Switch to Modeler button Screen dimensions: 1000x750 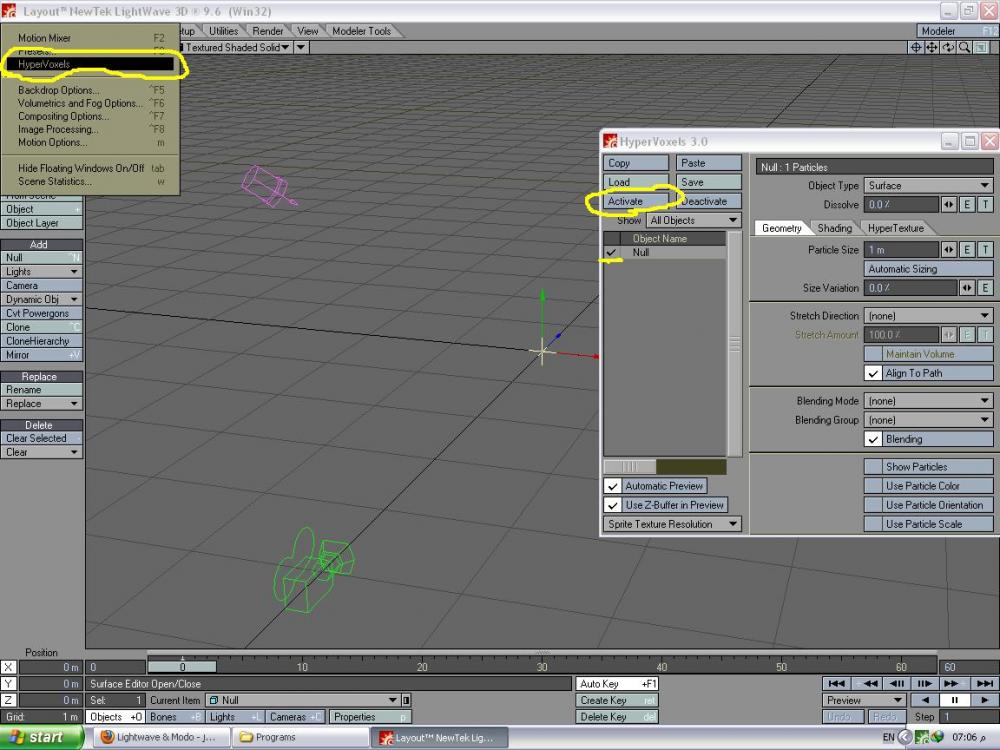tap(957, 31)
